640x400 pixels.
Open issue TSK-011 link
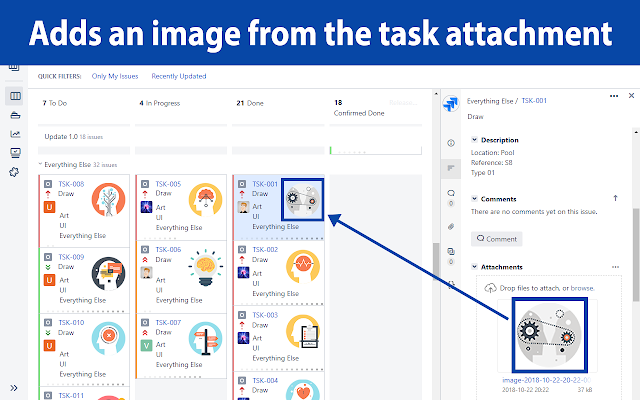tap(71, 396)
